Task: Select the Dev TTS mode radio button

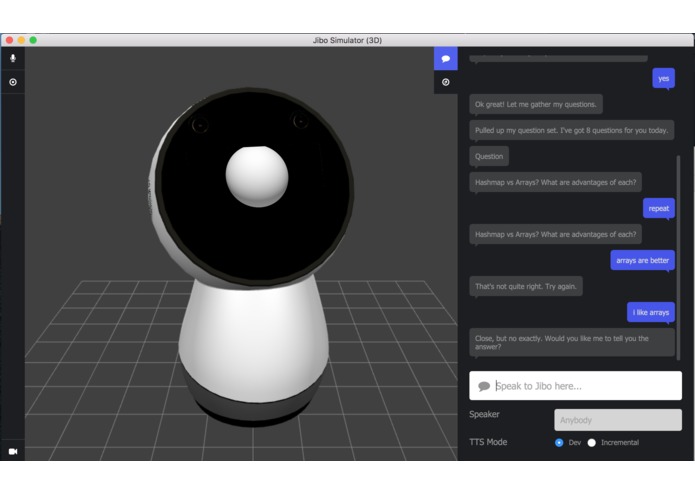Action: pos(559,443)
